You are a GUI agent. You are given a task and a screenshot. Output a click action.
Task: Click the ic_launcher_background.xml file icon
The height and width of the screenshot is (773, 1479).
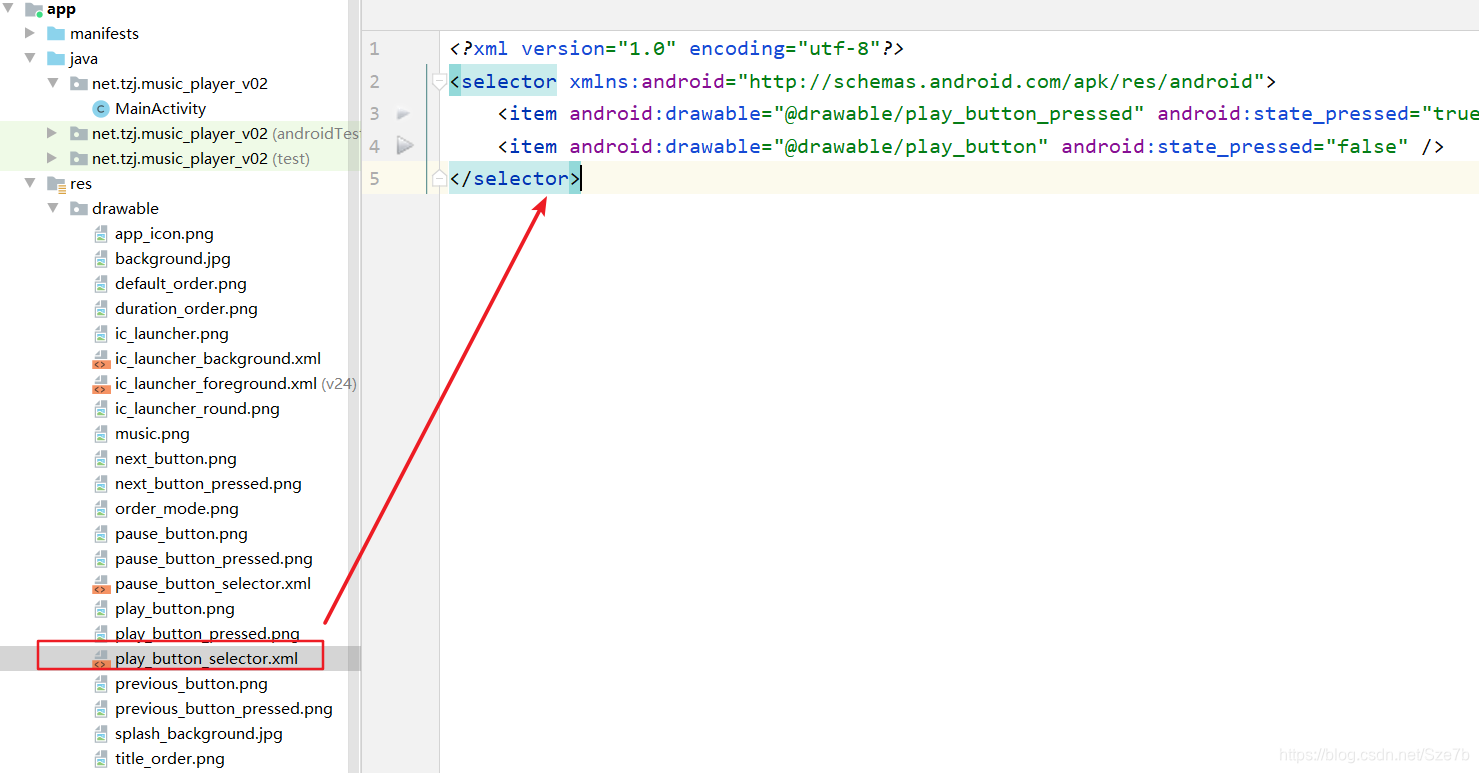[101, 359]
